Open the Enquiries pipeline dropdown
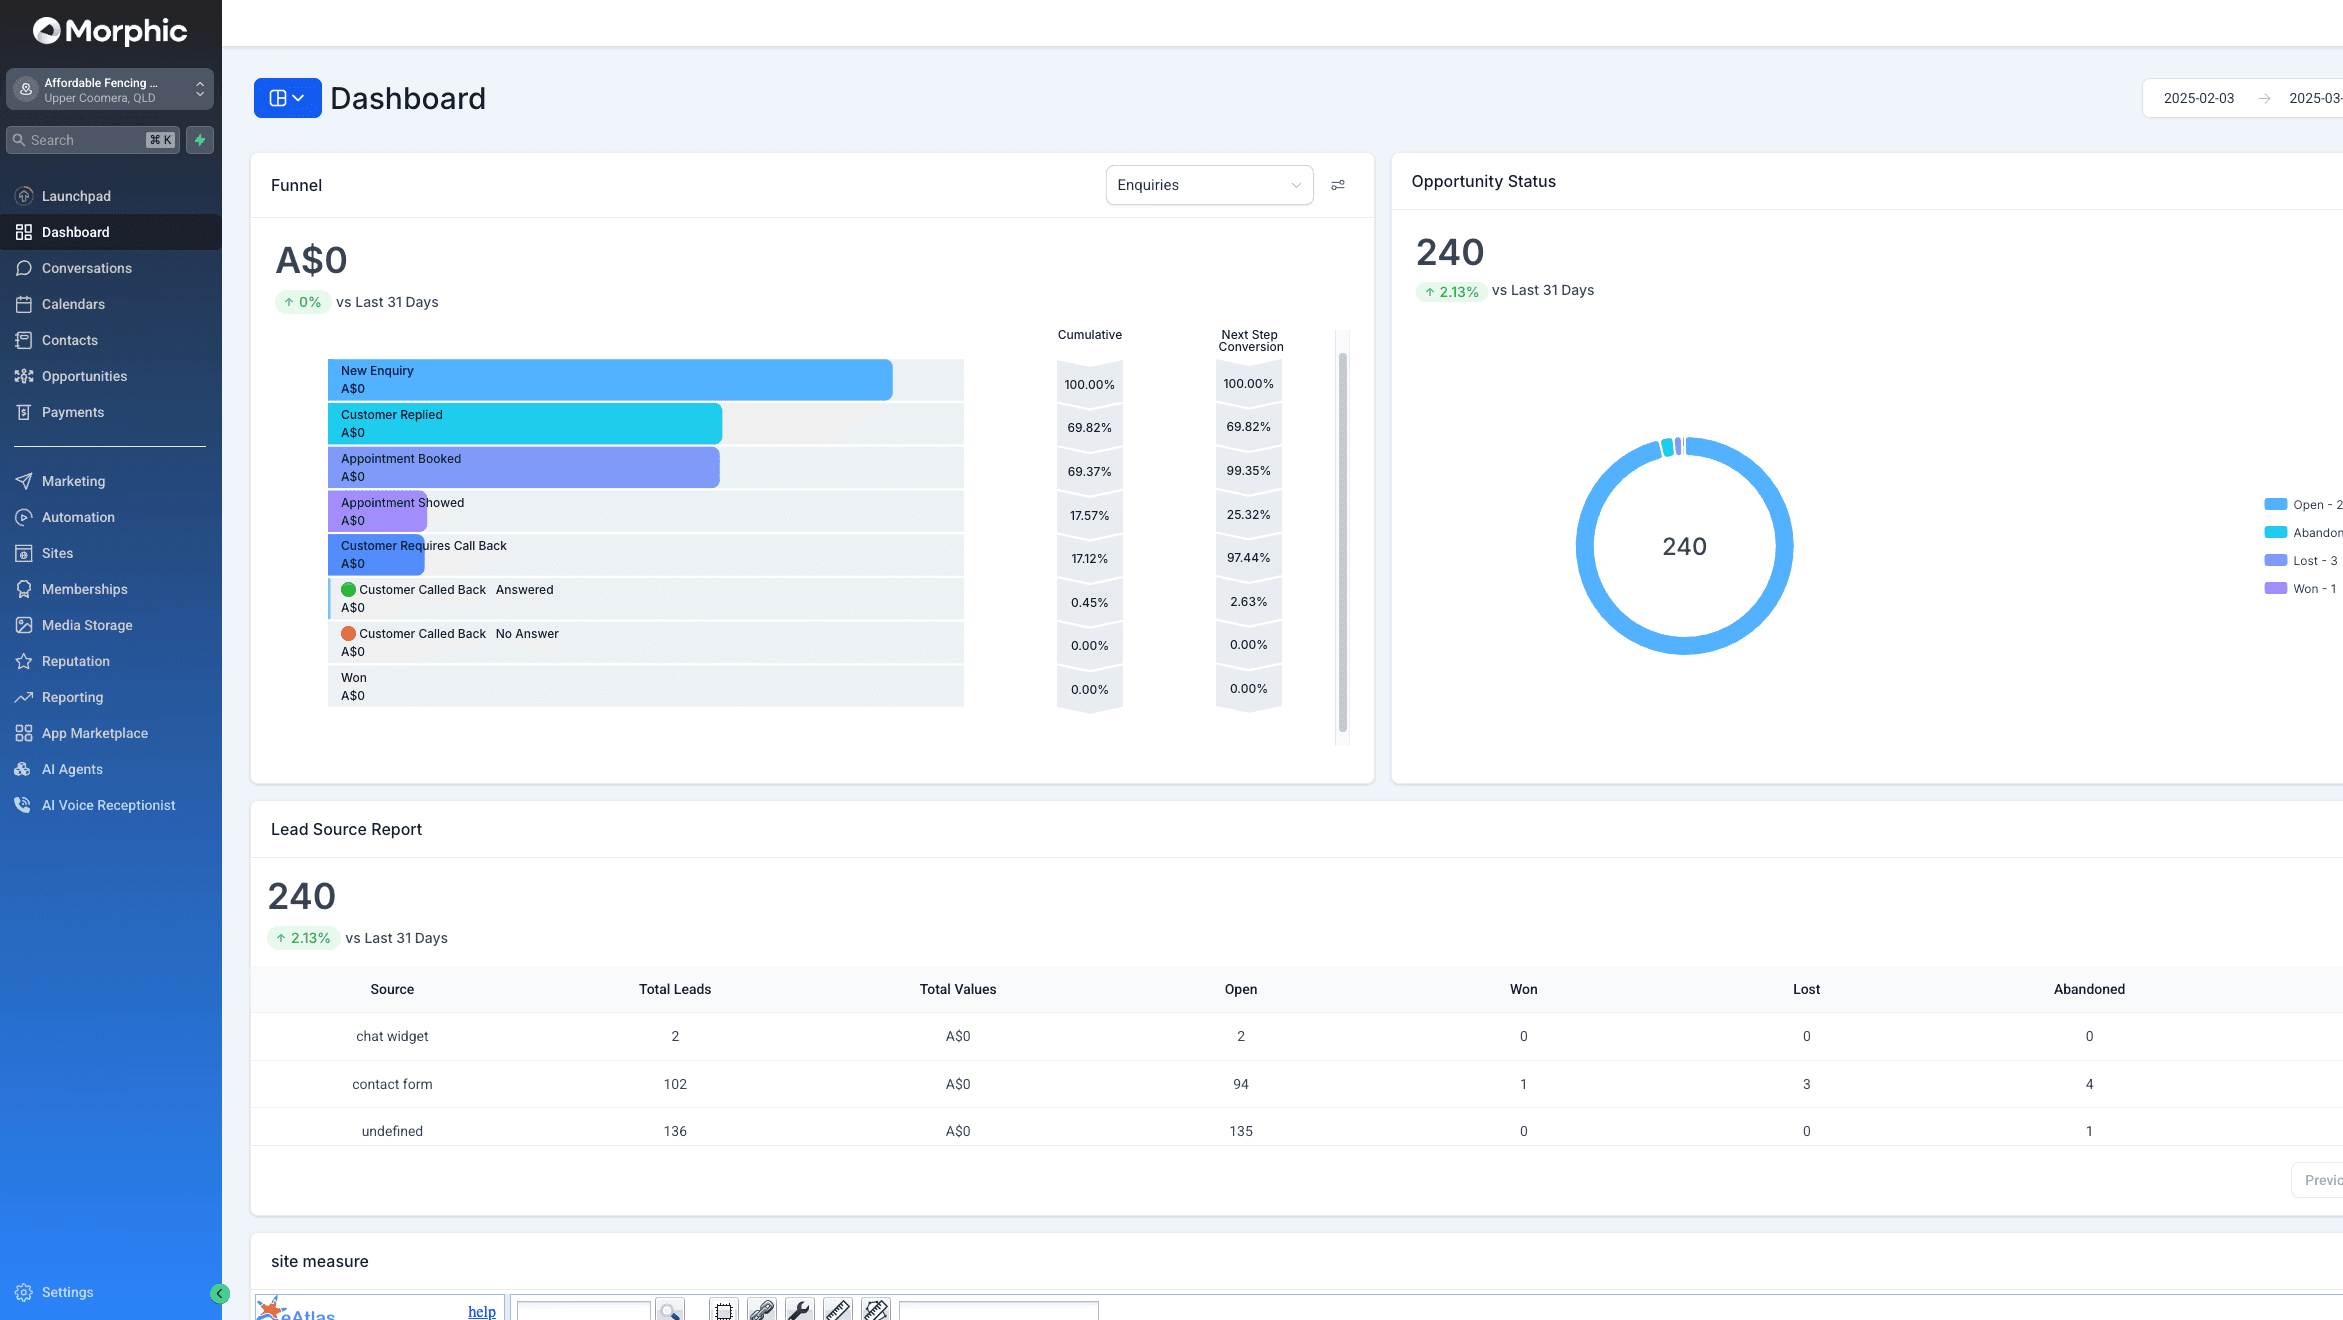Viewport: 2343px width, 1320px height. [x=1209, y=185]
